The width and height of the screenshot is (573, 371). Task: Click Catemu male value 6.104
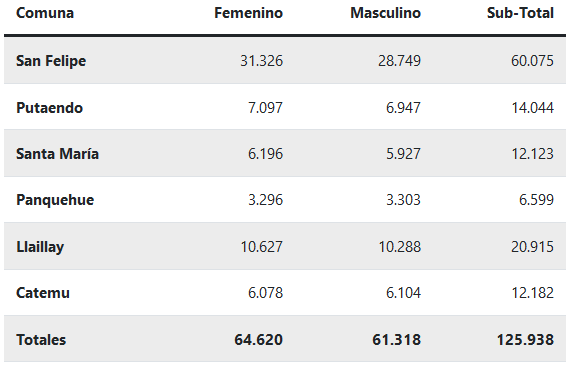403,293
